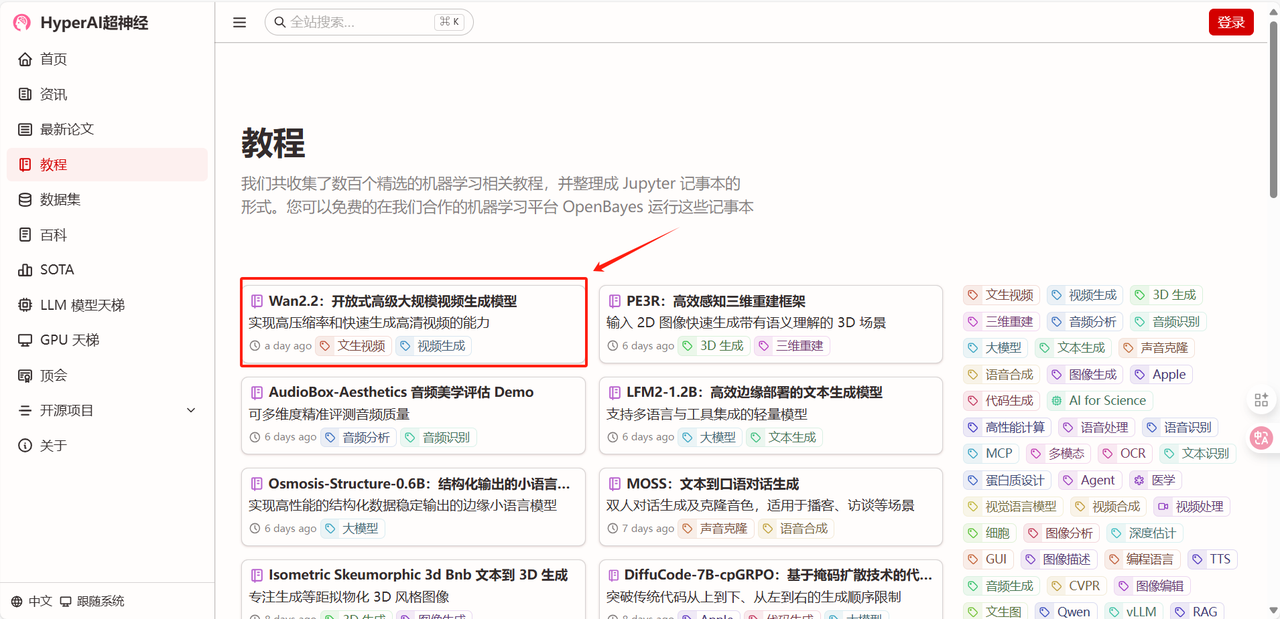Click the monitor icon beside GPU 天梯
The height and width of the screenshot is (619, 1280).
[25, 340]
